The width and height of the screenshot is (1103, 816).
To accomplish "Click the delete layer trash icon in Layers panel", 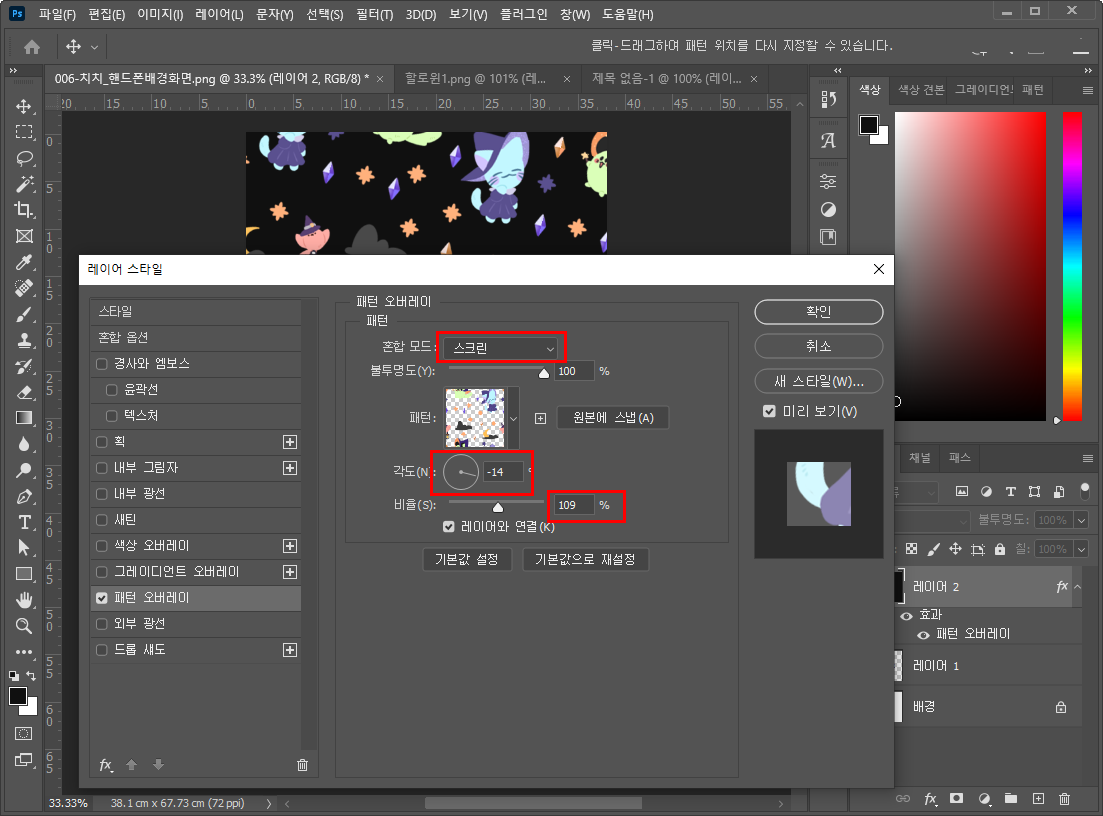I will click(1064, 798).
